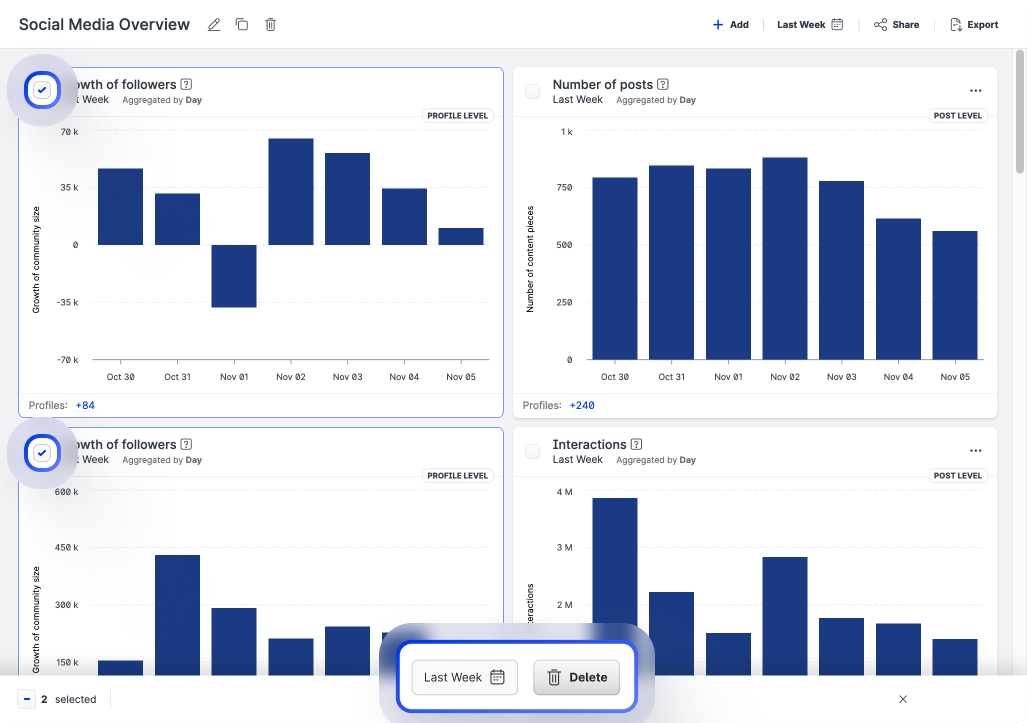This screenshot has height=723, width=1027.
Task: Duplicate dashboard using the copy icon
Action: (x=242, y=25)
